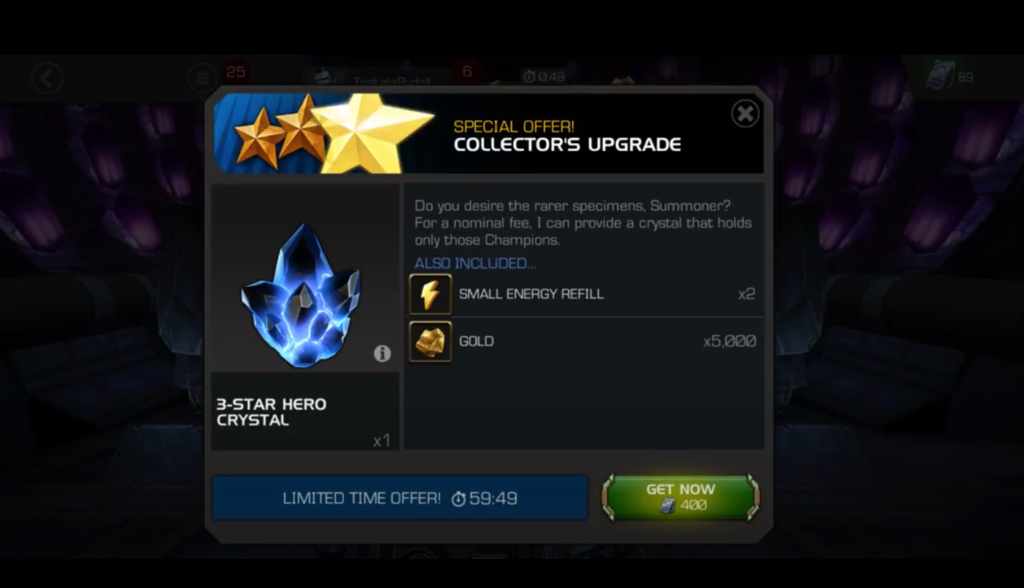The image size is (1024, 588).
Task: Select the Small Energy Refill lightning icon
Action: pos(430,295)
